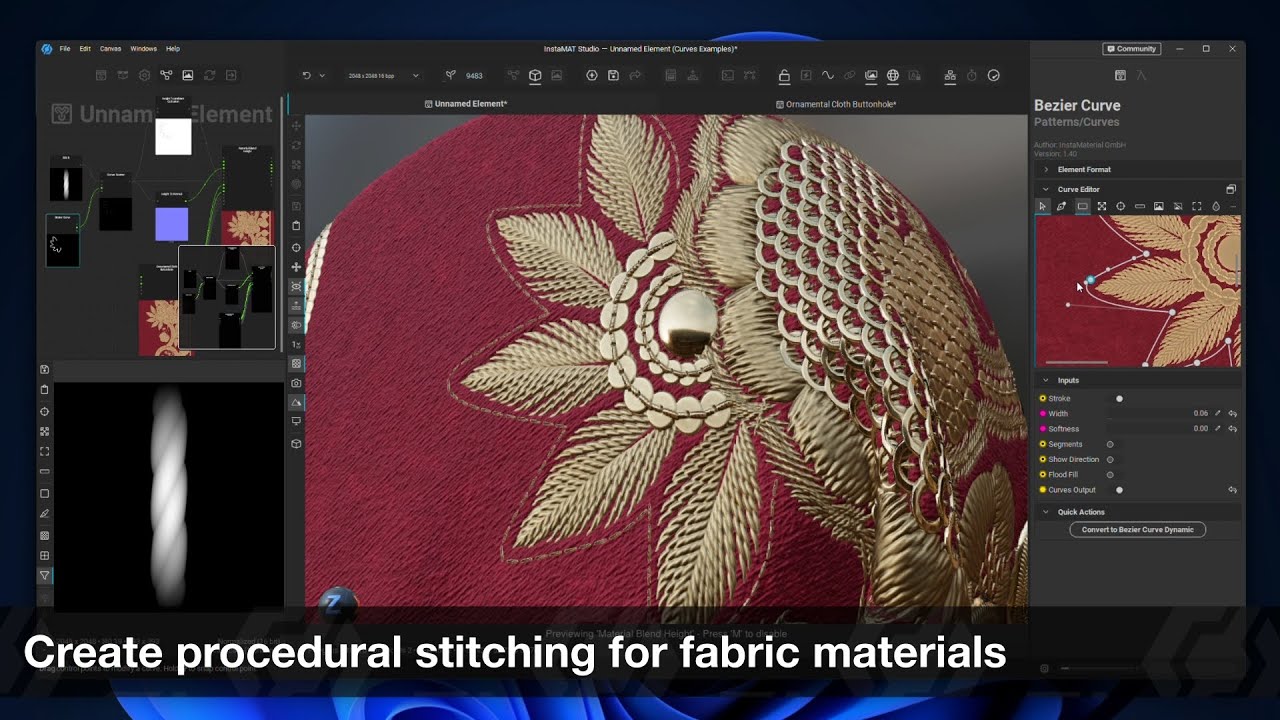Screen dimensions: 1280x720
Task: Open the Community panel
Action: coord(1131,48)
